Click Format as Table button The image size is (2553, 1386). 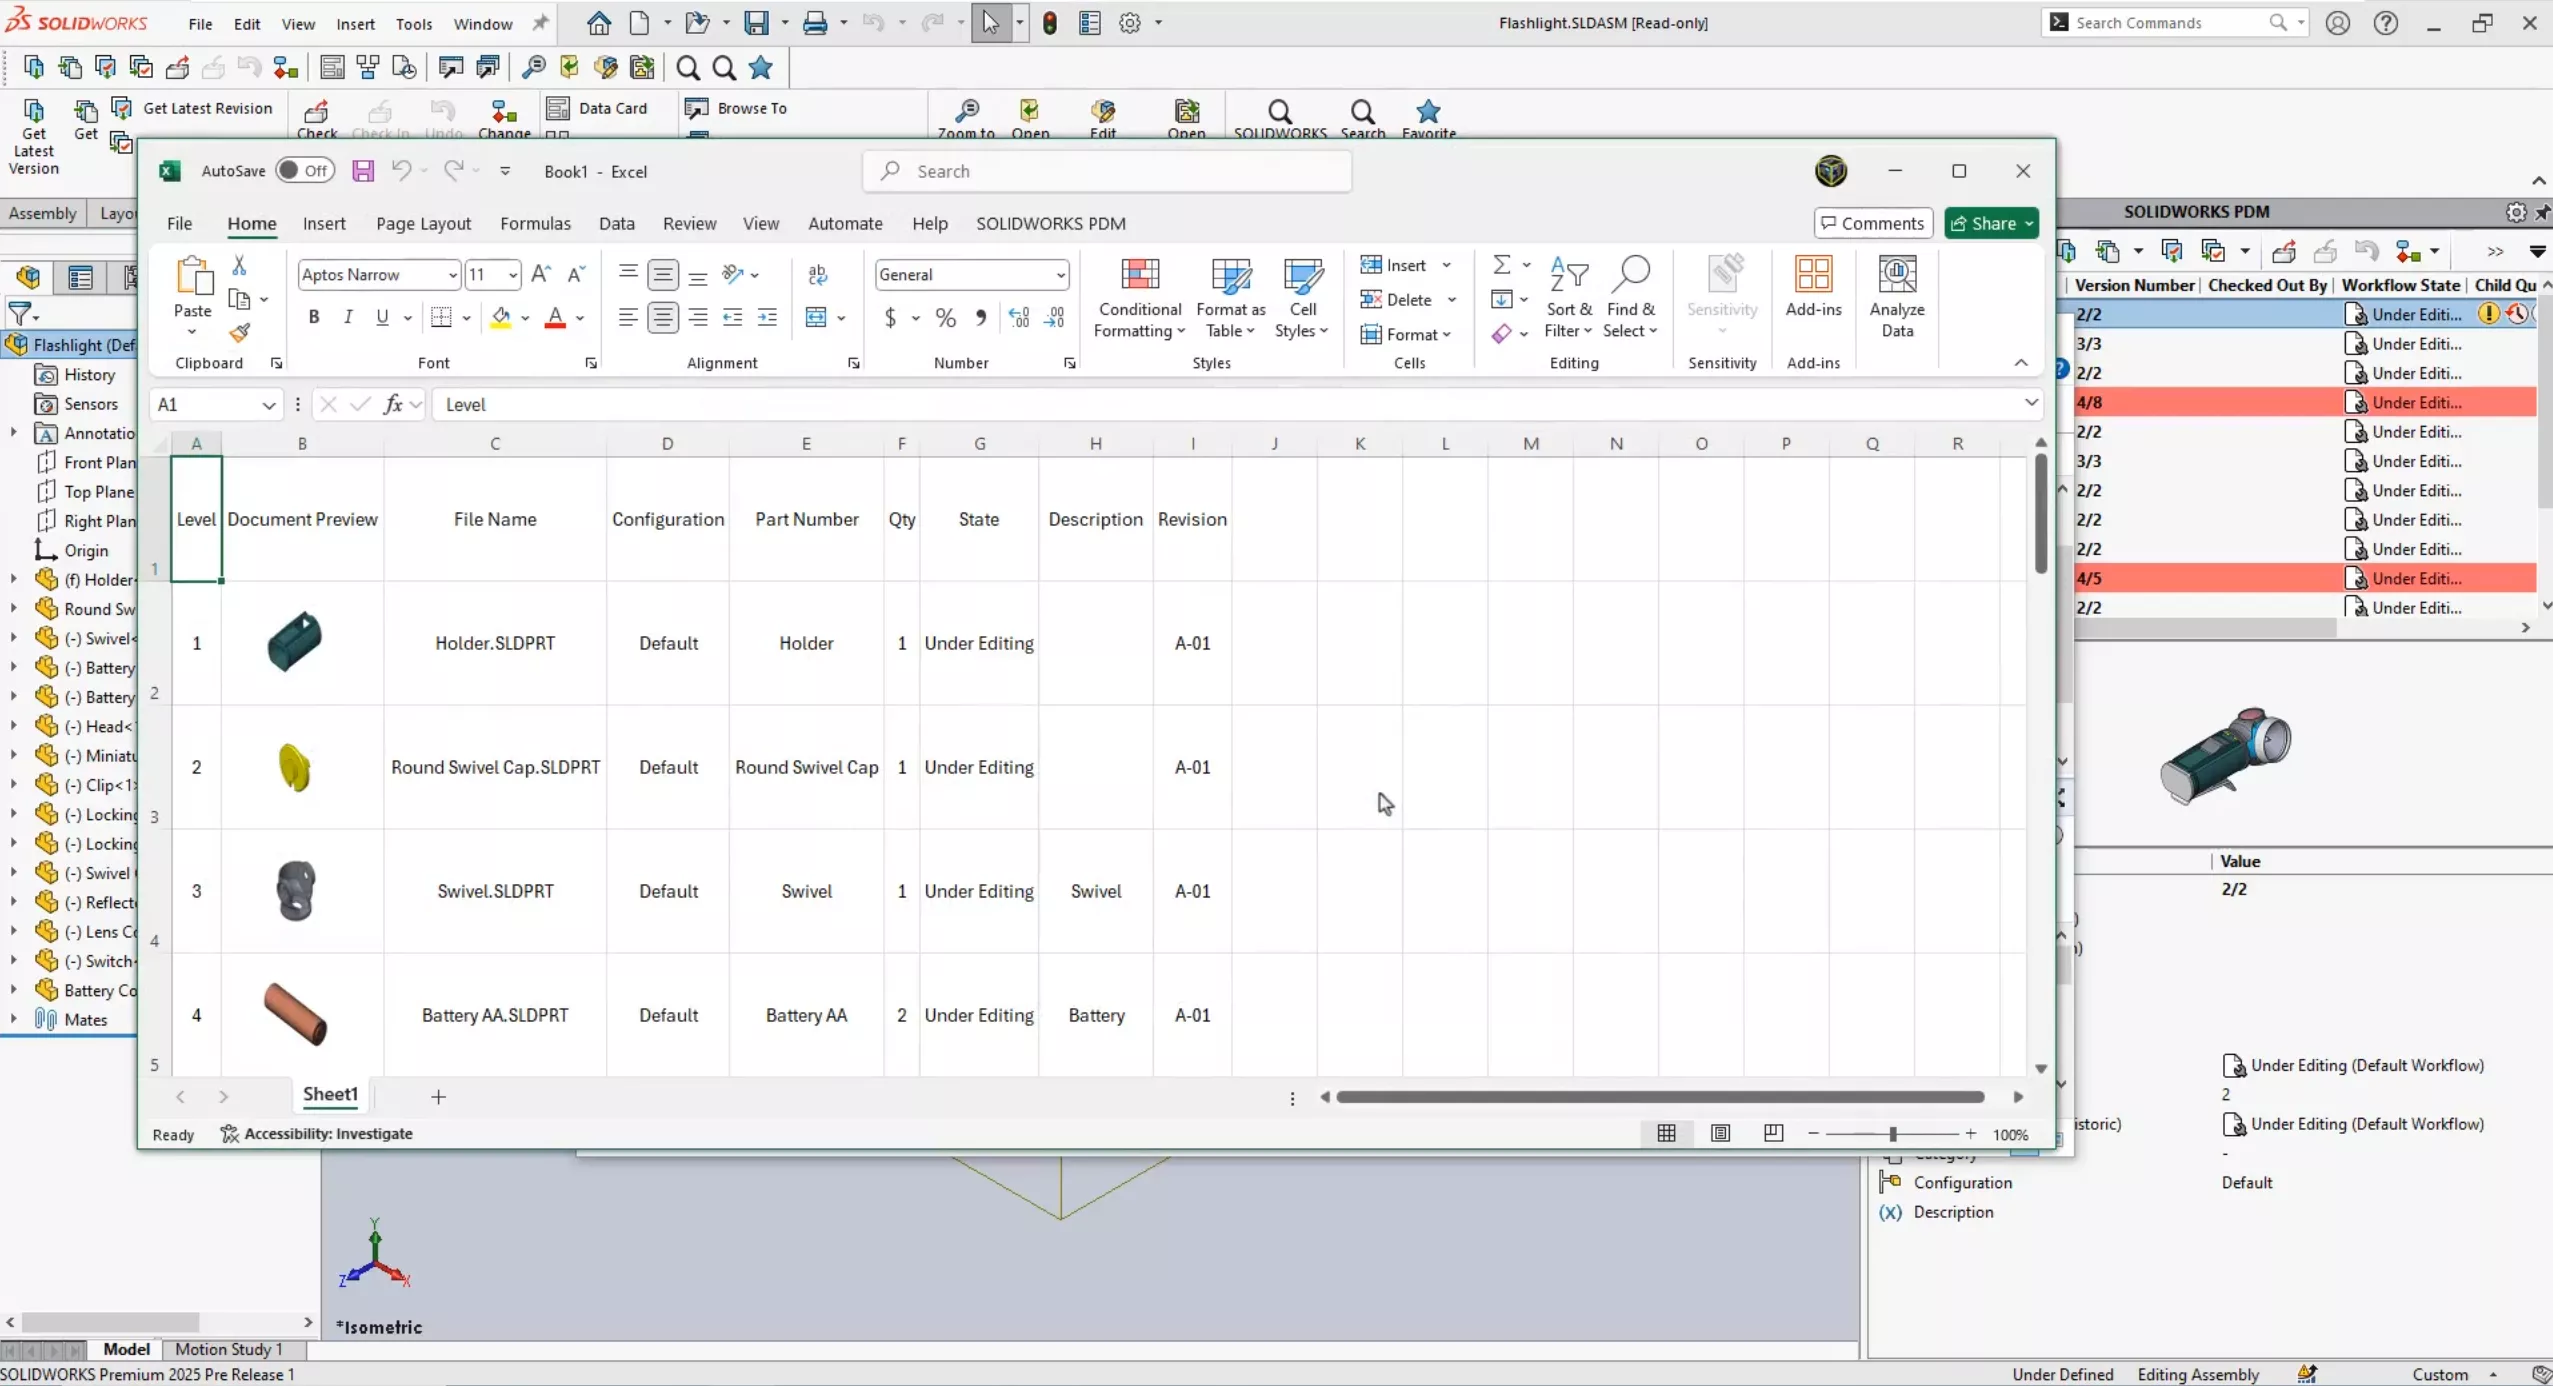[1231, 297]
